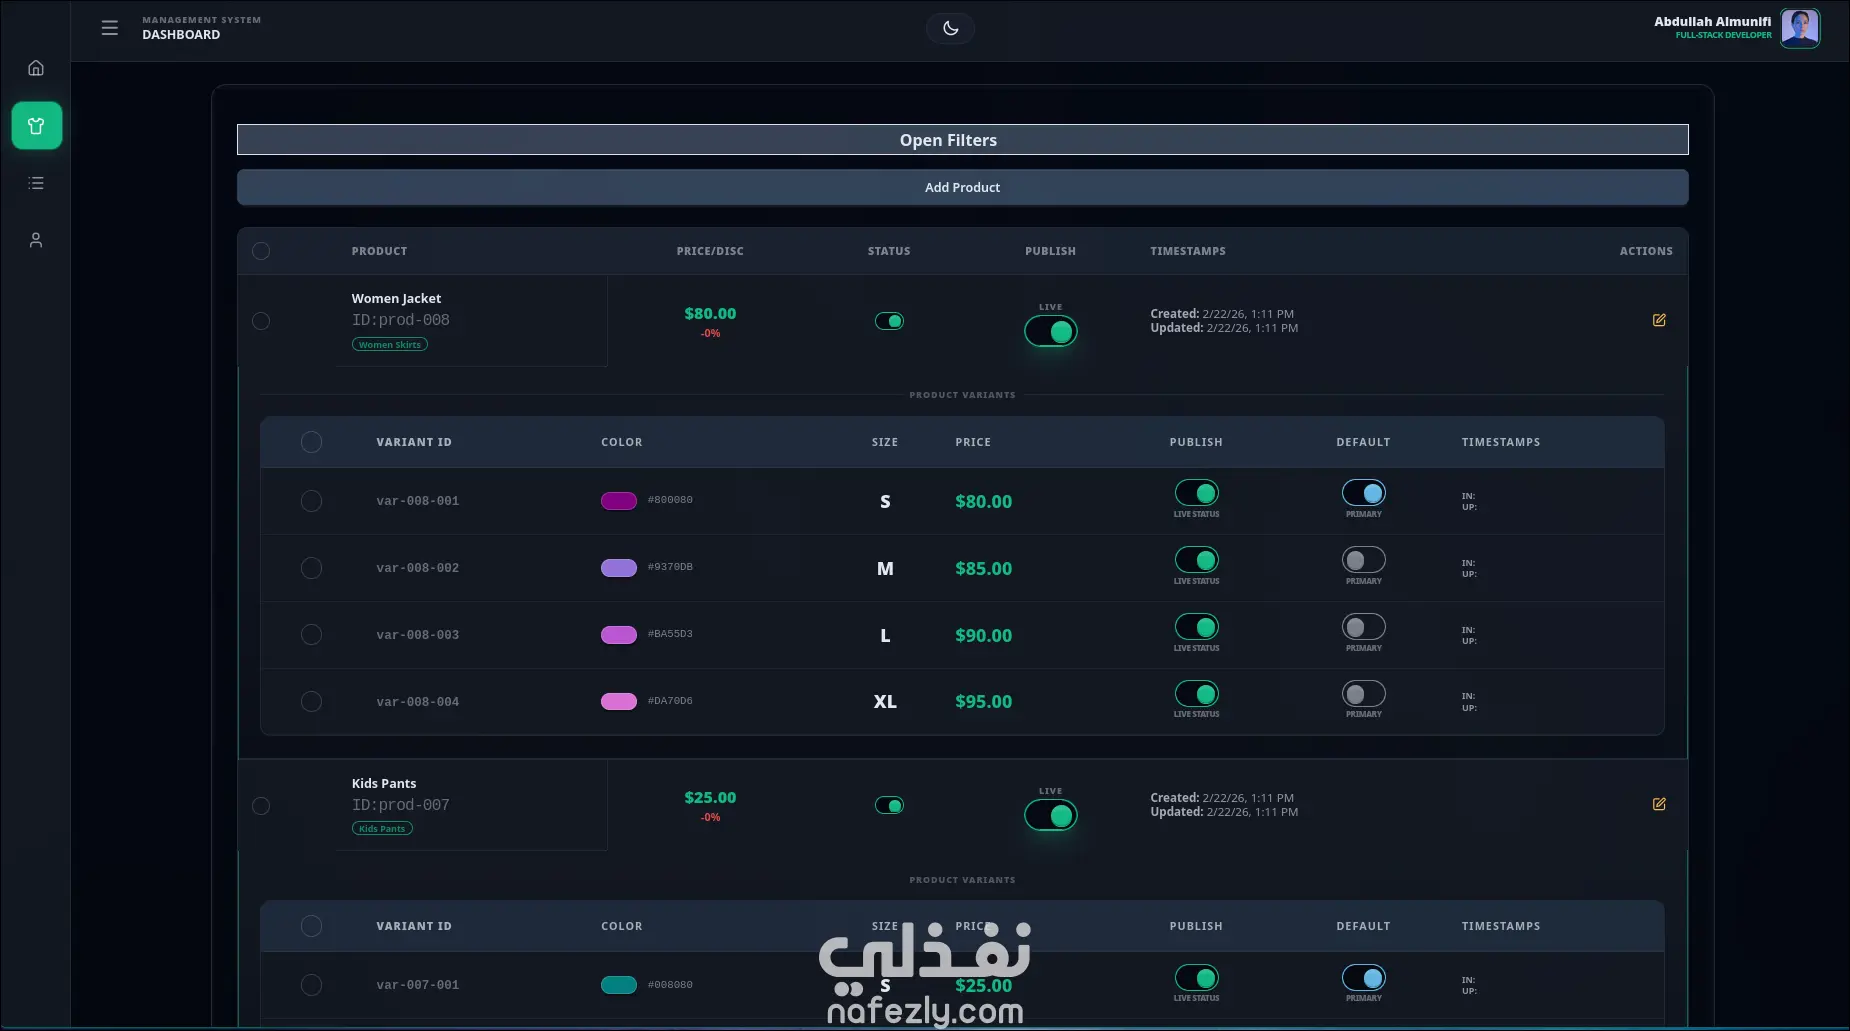Open the list view sidebar icon
Viewport: 1850px width, 1031px height.
click(36, 183)
